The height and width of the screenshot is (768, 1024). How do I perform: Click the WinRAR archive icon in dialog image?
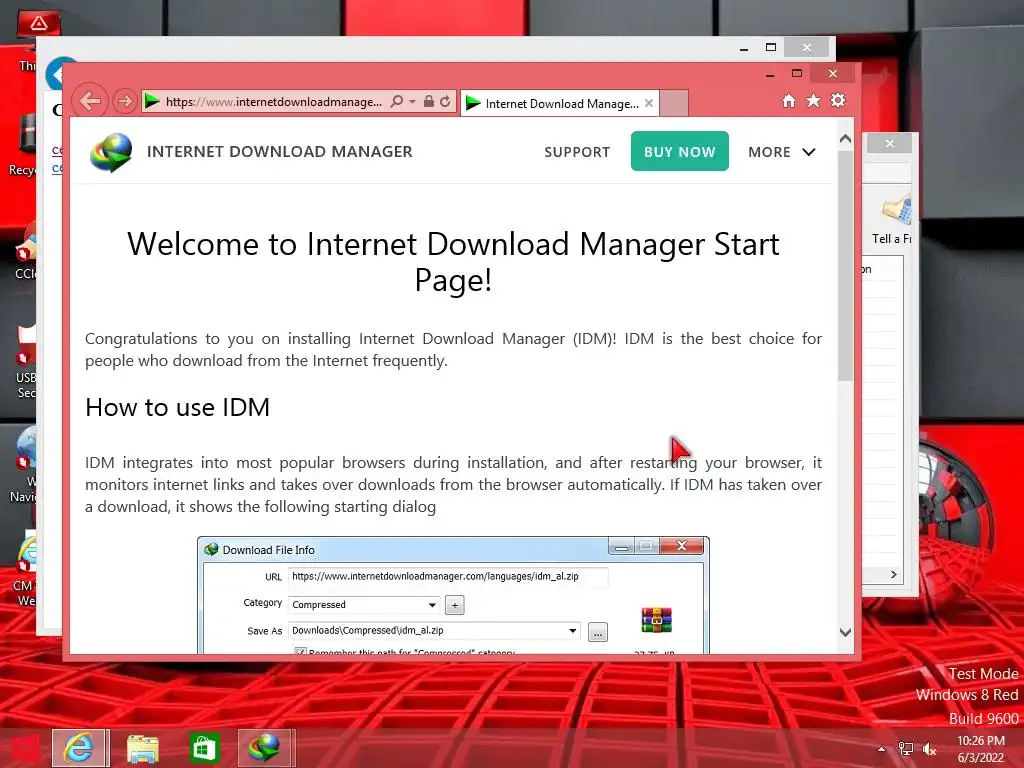pyautogui.click(x=657, y=620)
